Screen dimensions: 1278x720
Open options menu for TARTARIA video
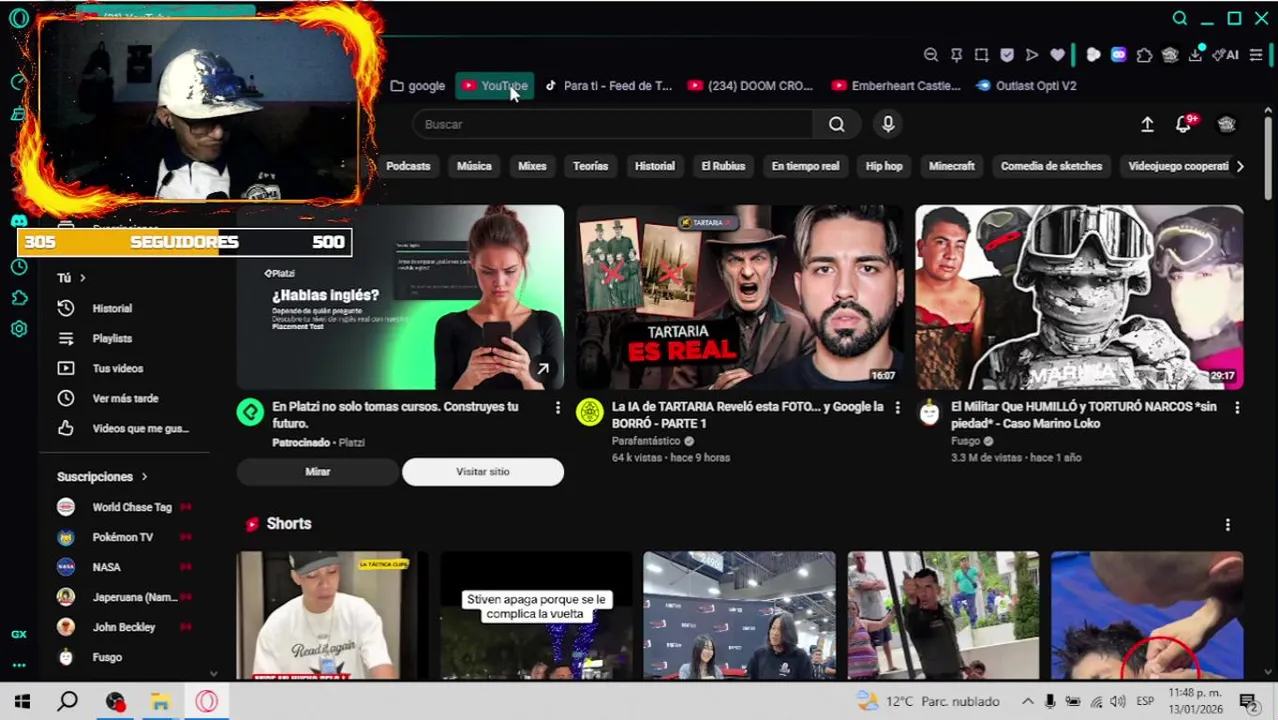(x=897, y=407)
